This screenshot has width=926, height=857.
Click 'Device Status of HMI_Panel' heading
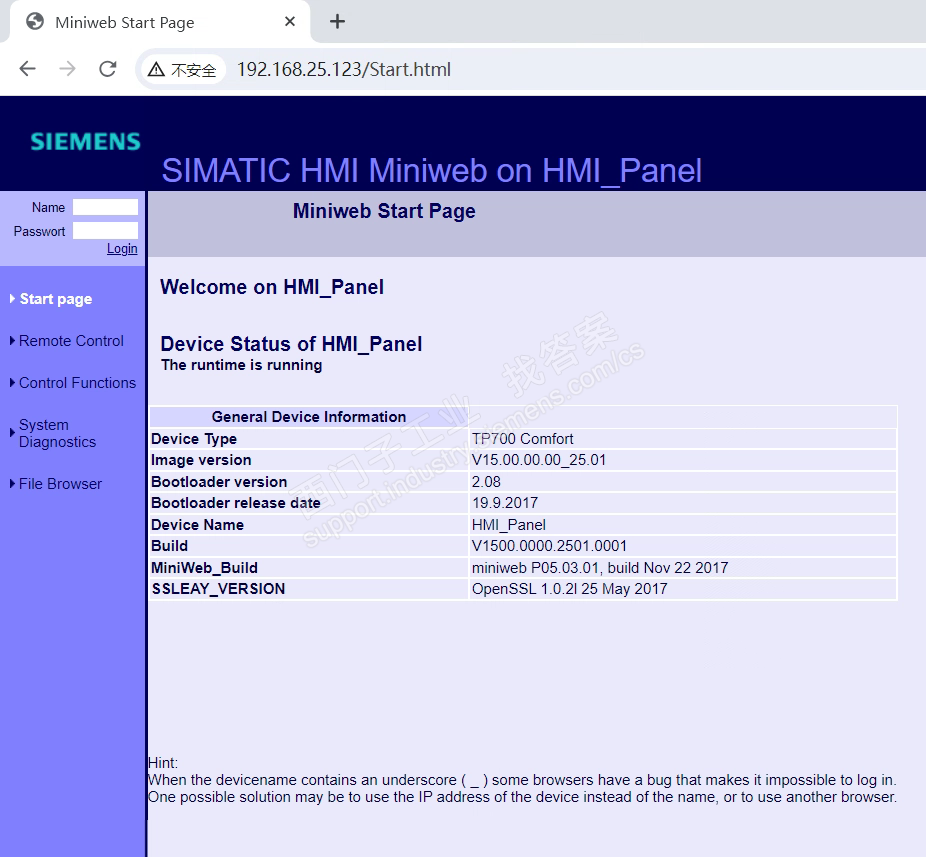tap(291, 344)
